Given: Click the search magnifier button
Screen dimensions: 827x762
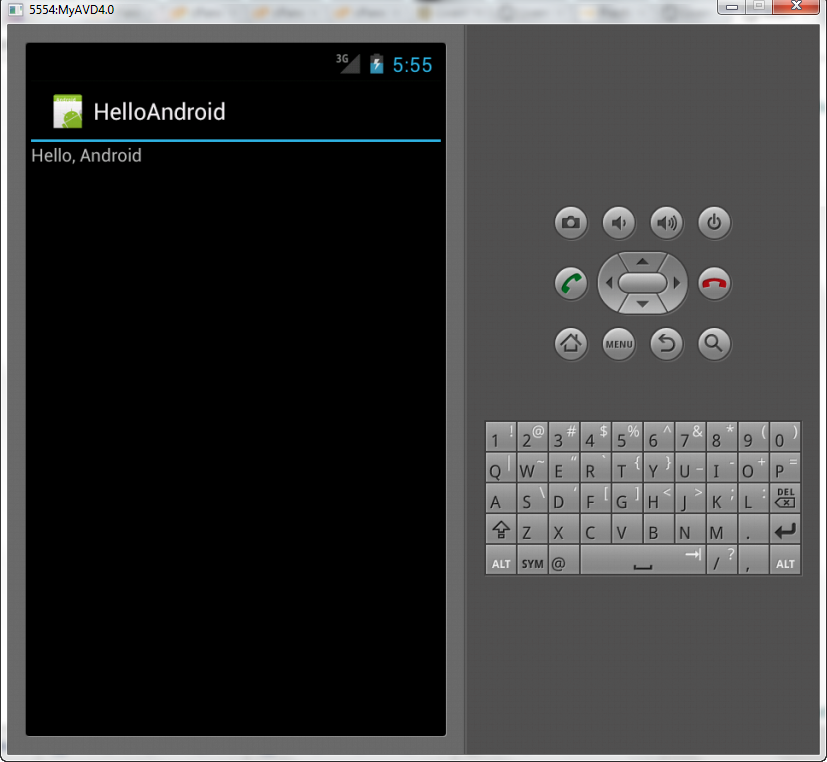Looking at the screenshot, I should (714, 344).
